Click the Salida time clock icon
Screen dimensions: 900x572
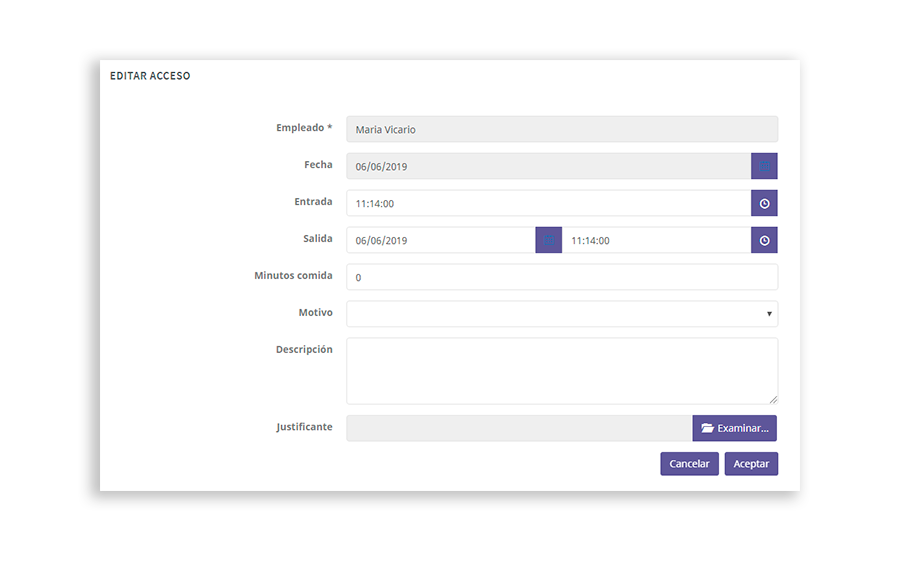[764, 241]
